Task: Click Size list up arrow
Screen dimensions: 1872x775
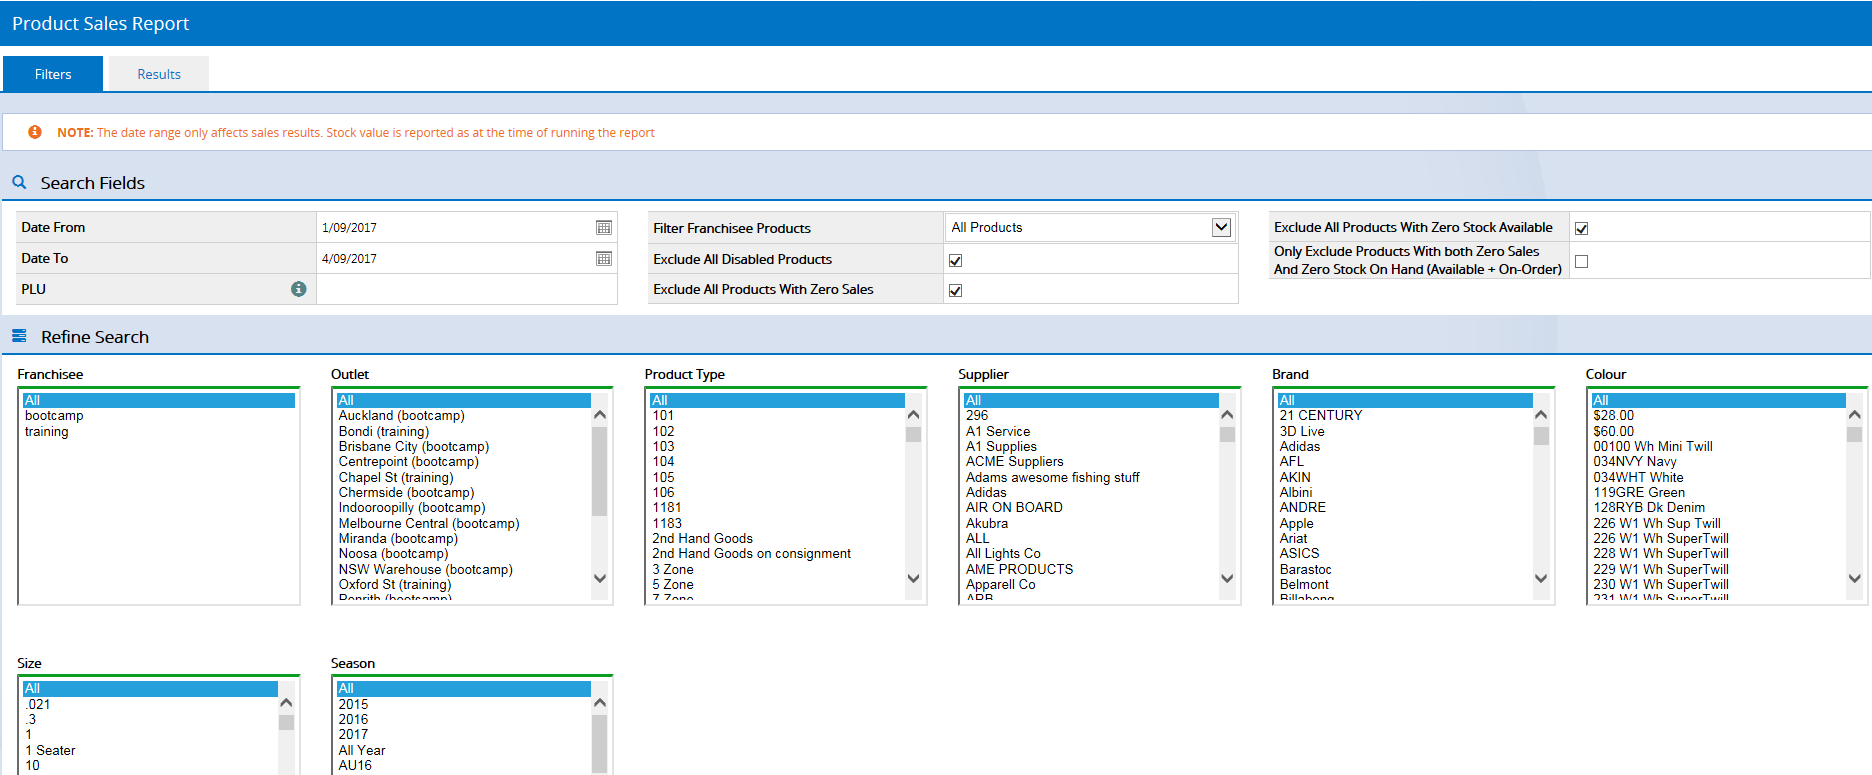Action: pos(286,703)
